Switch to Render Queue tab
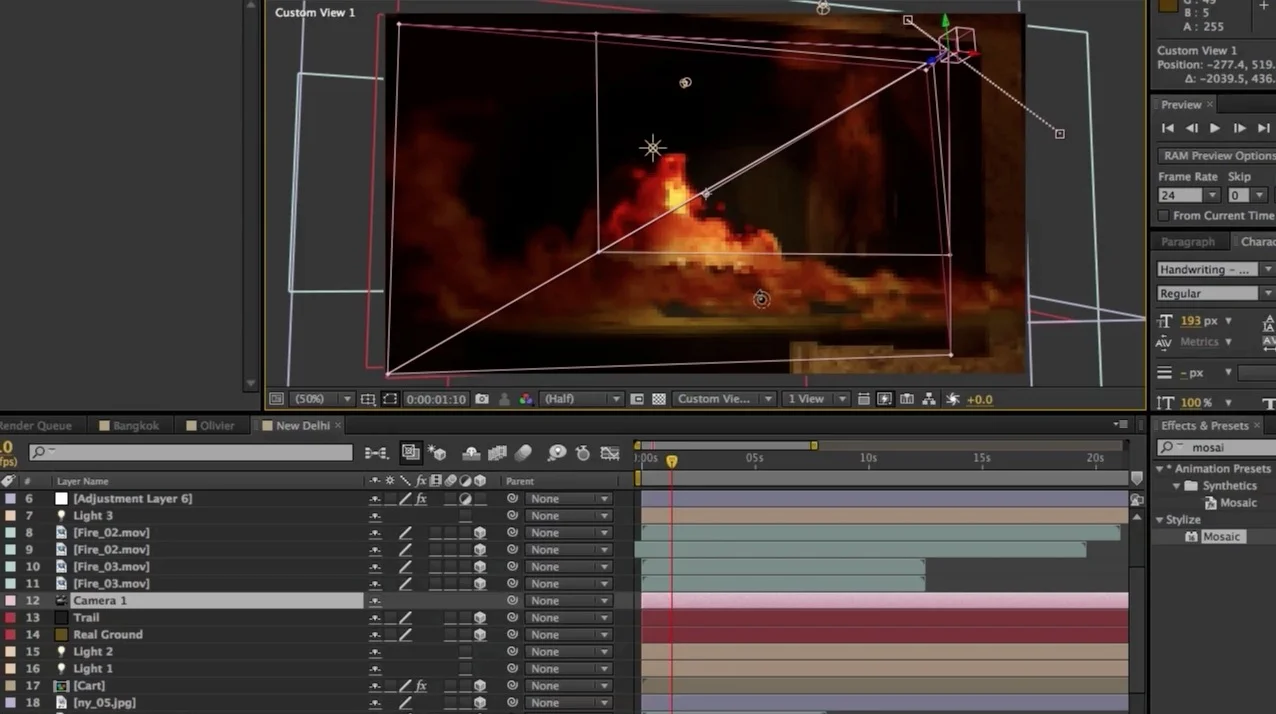 pyautogui.click(x=35, y=426)
